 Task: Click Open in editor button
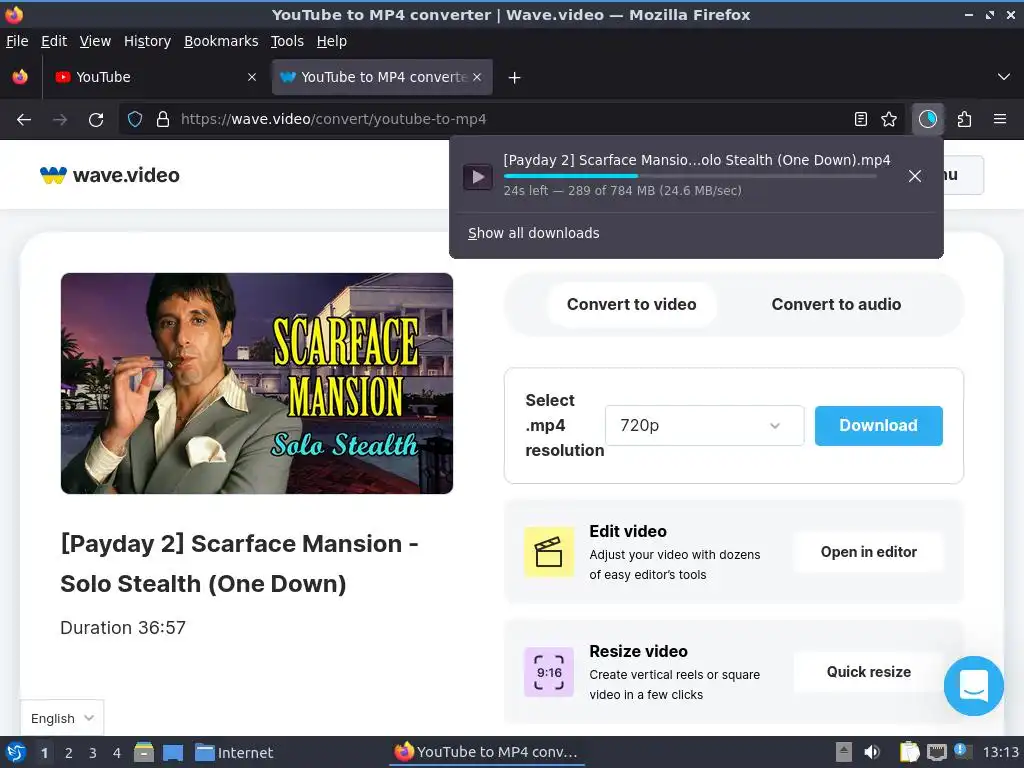click(x=869, y=552)
